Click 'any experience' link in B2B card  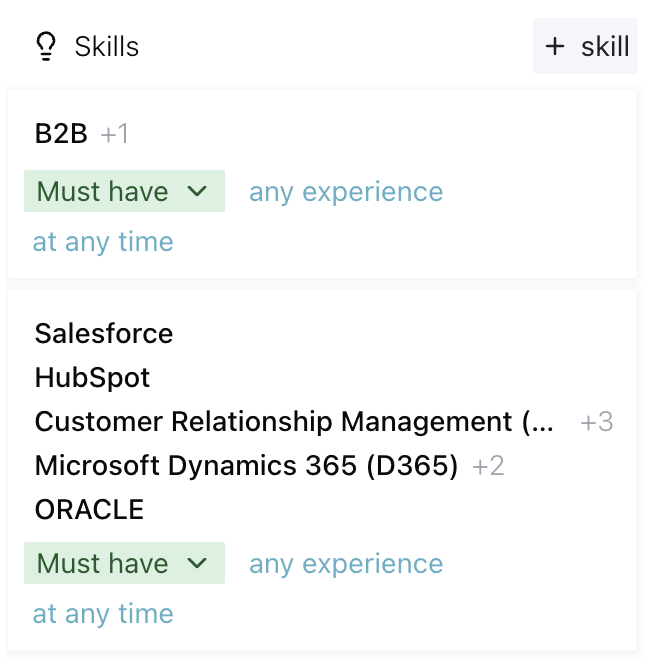tap(345, 191)
